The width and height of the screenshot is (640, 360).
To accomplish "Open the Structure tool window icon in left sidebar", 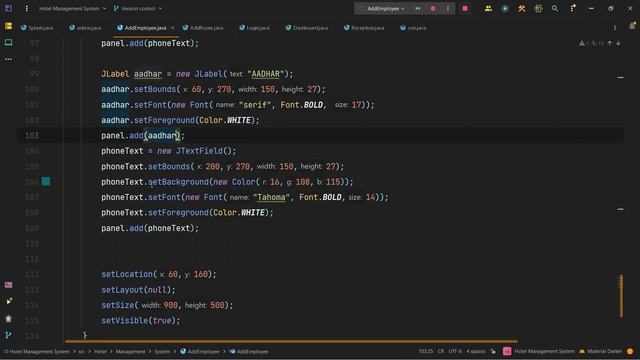I will 9,42.
